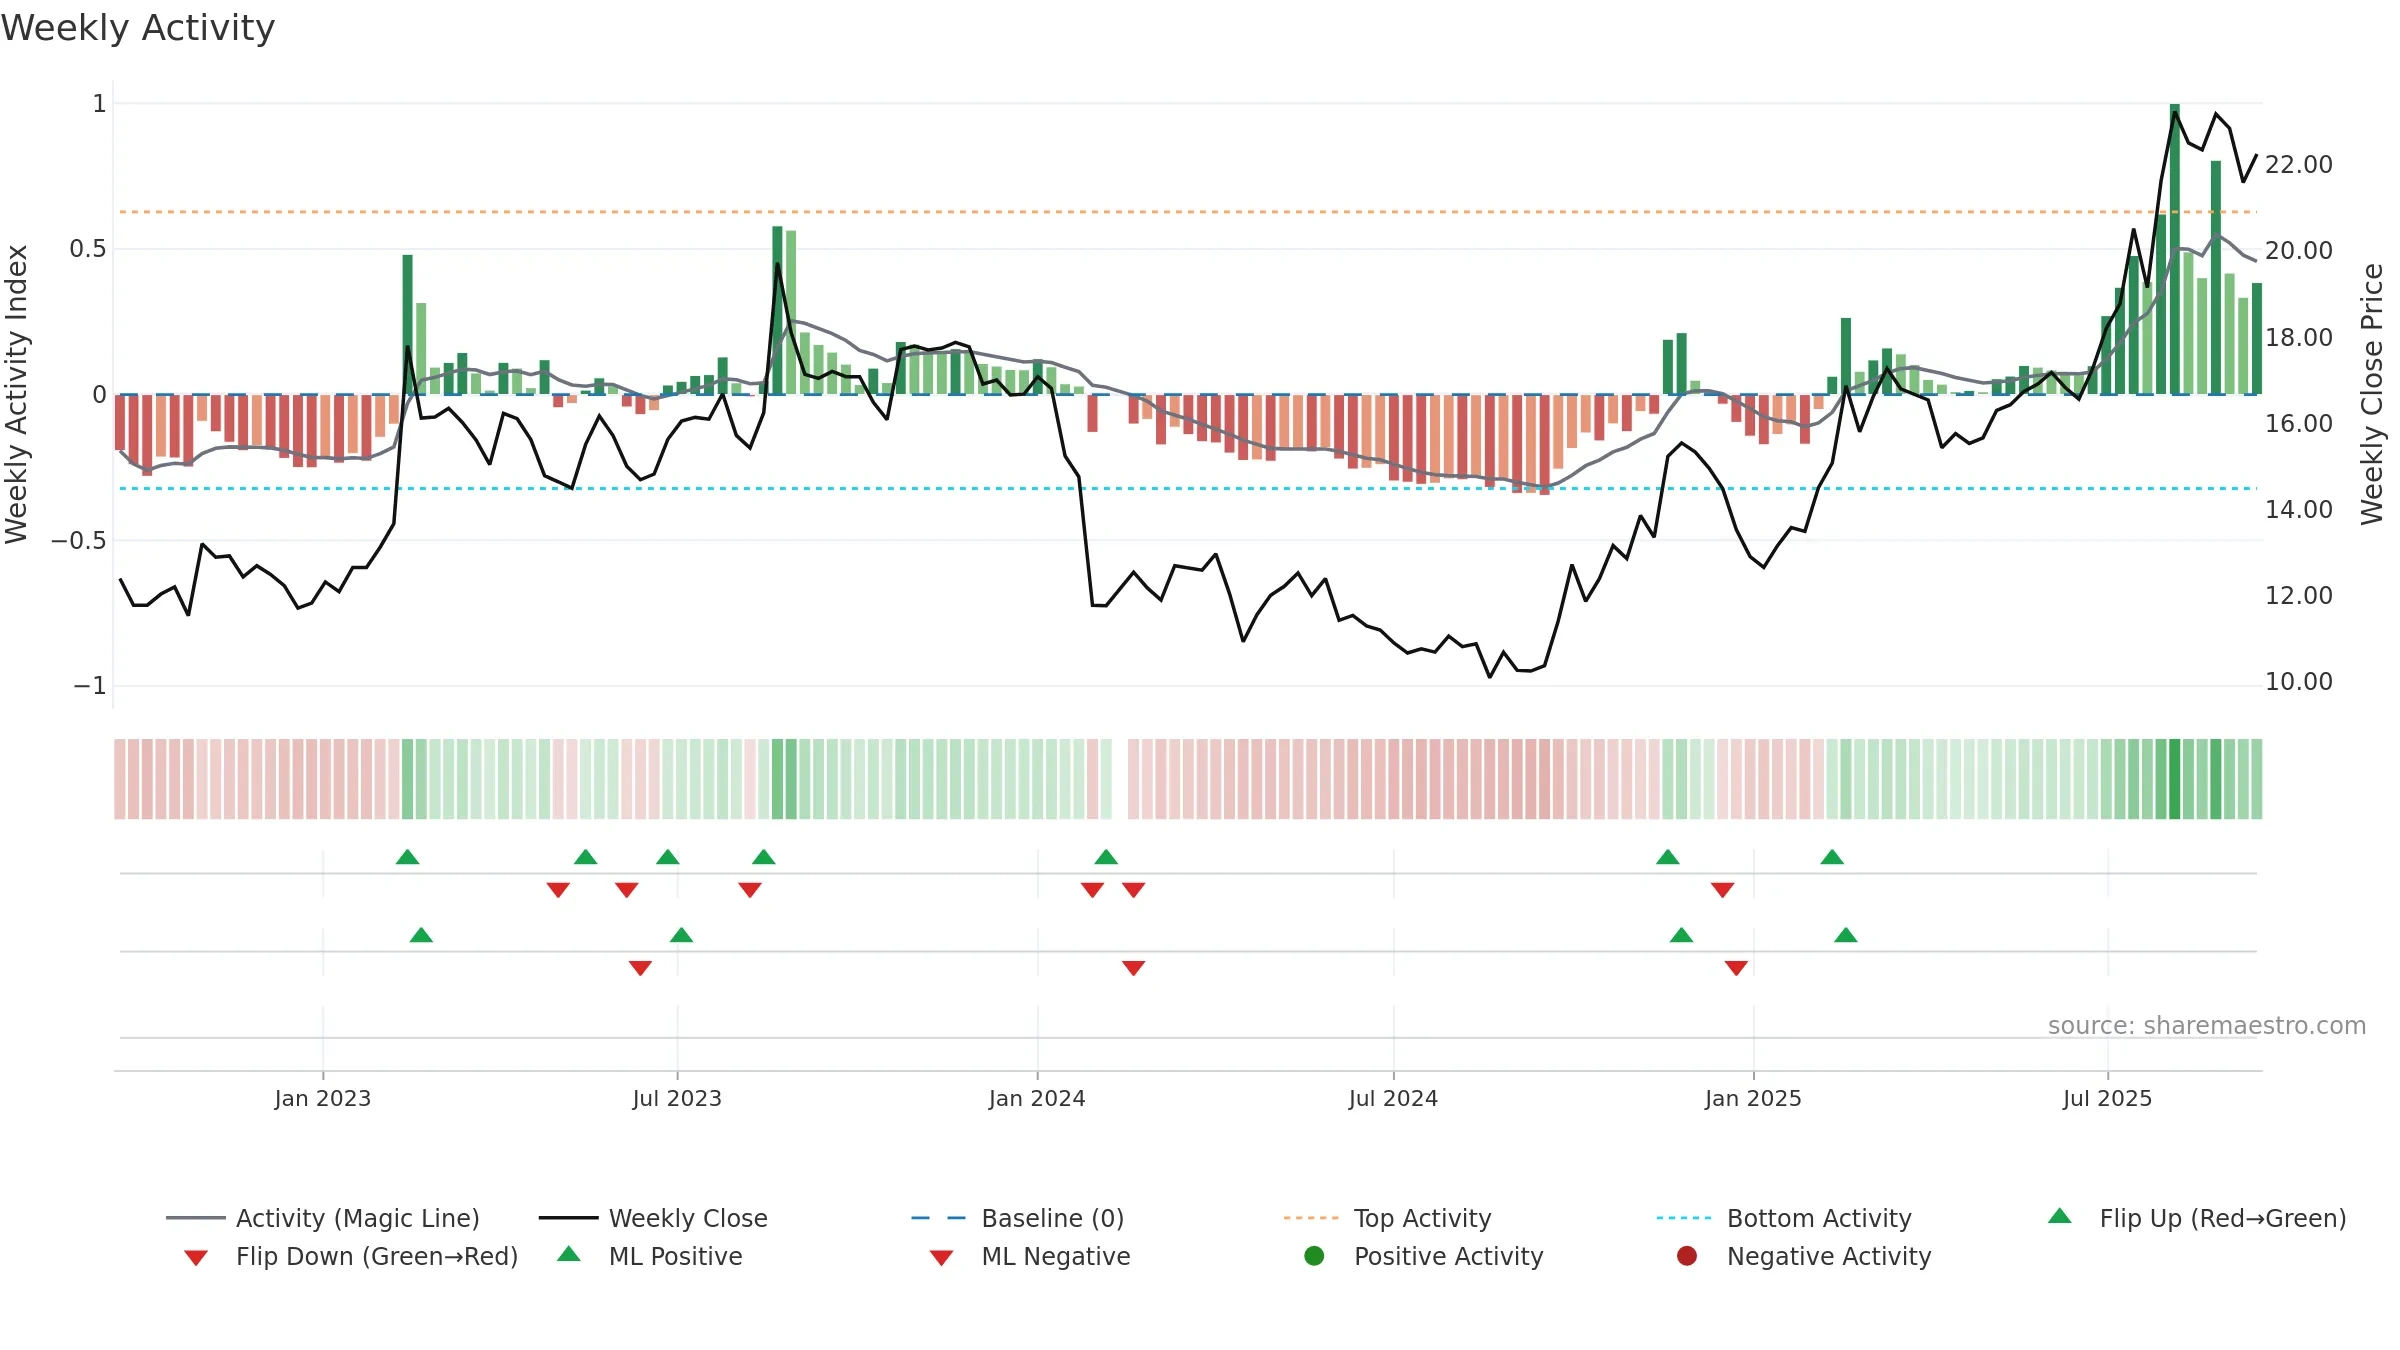This screenshot has width=2400, height=1350.
Task: Click the Jan 2024 x-axis label
Action: pyautogui.click(x=1037, y=1098)
